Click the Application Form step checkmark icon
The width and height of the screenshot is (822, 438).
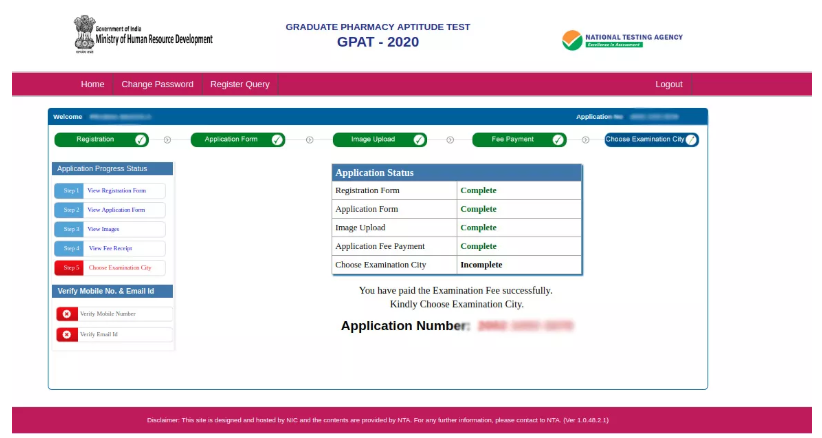tap(280, 140)
